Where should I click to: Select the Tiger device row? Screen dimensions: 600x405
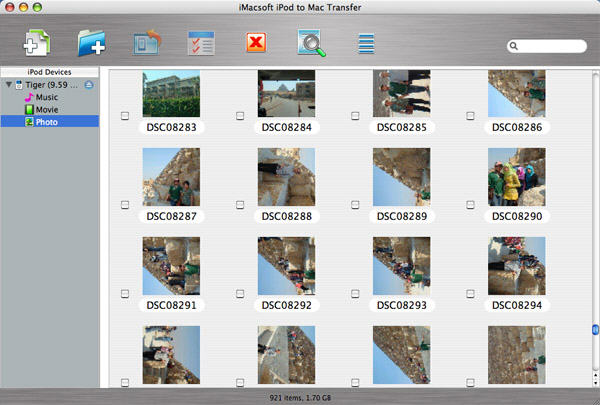pos(50,85)
